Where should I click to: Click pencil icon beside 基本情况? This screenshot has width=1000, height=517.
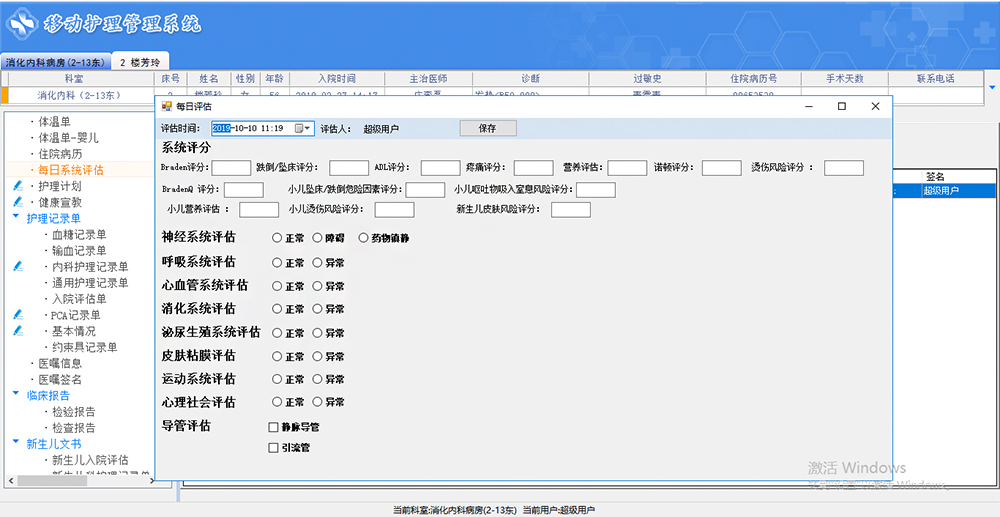[18, 331]
